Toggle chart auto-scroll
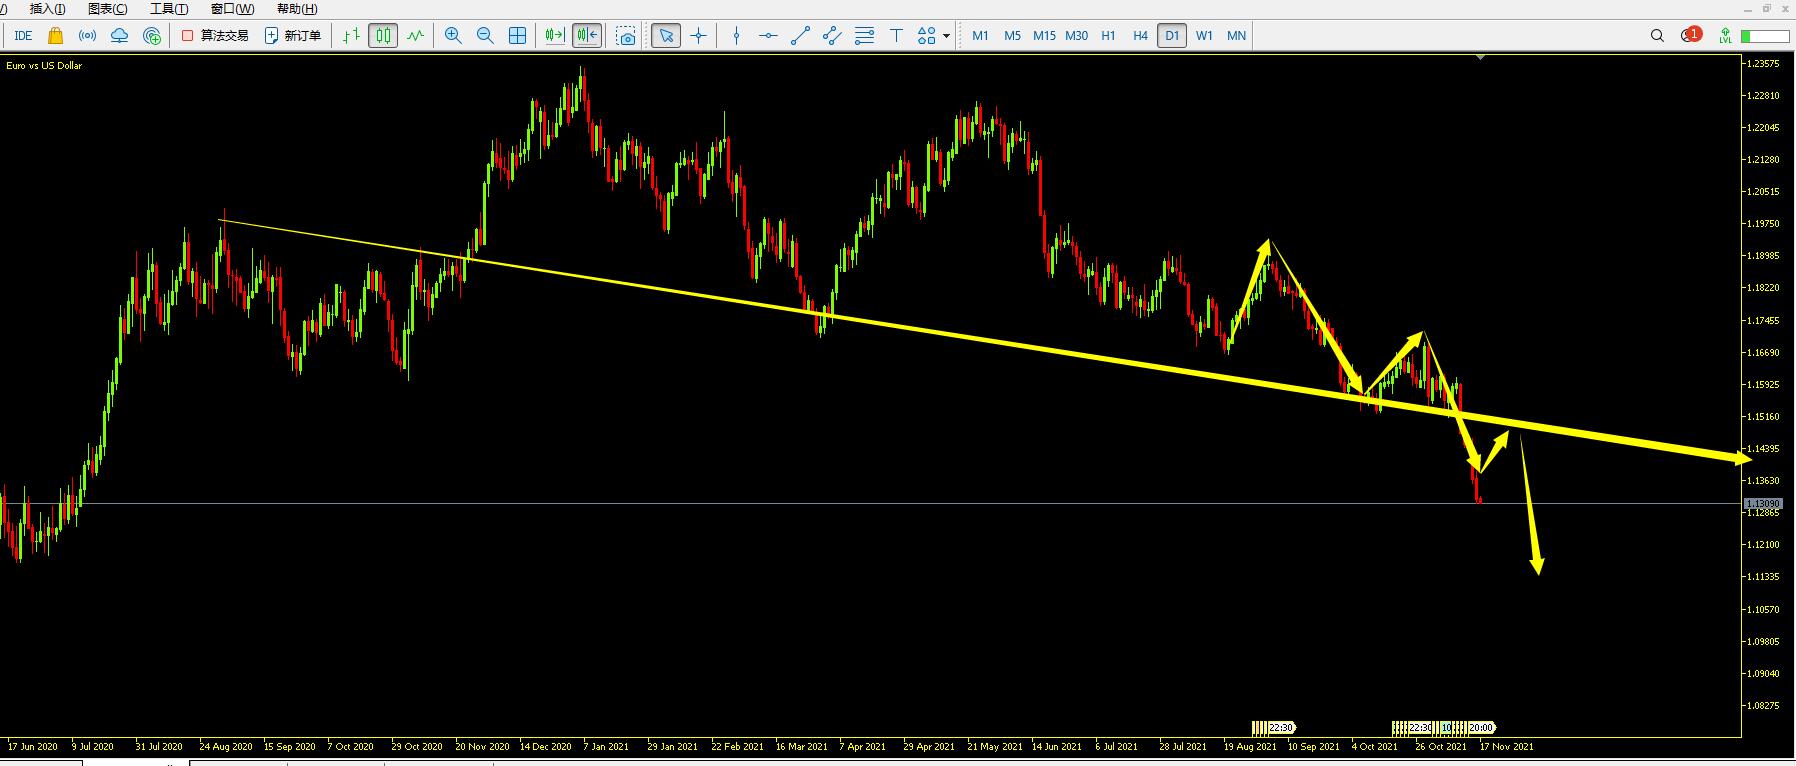1796x766 pixels. coord(555,36)
